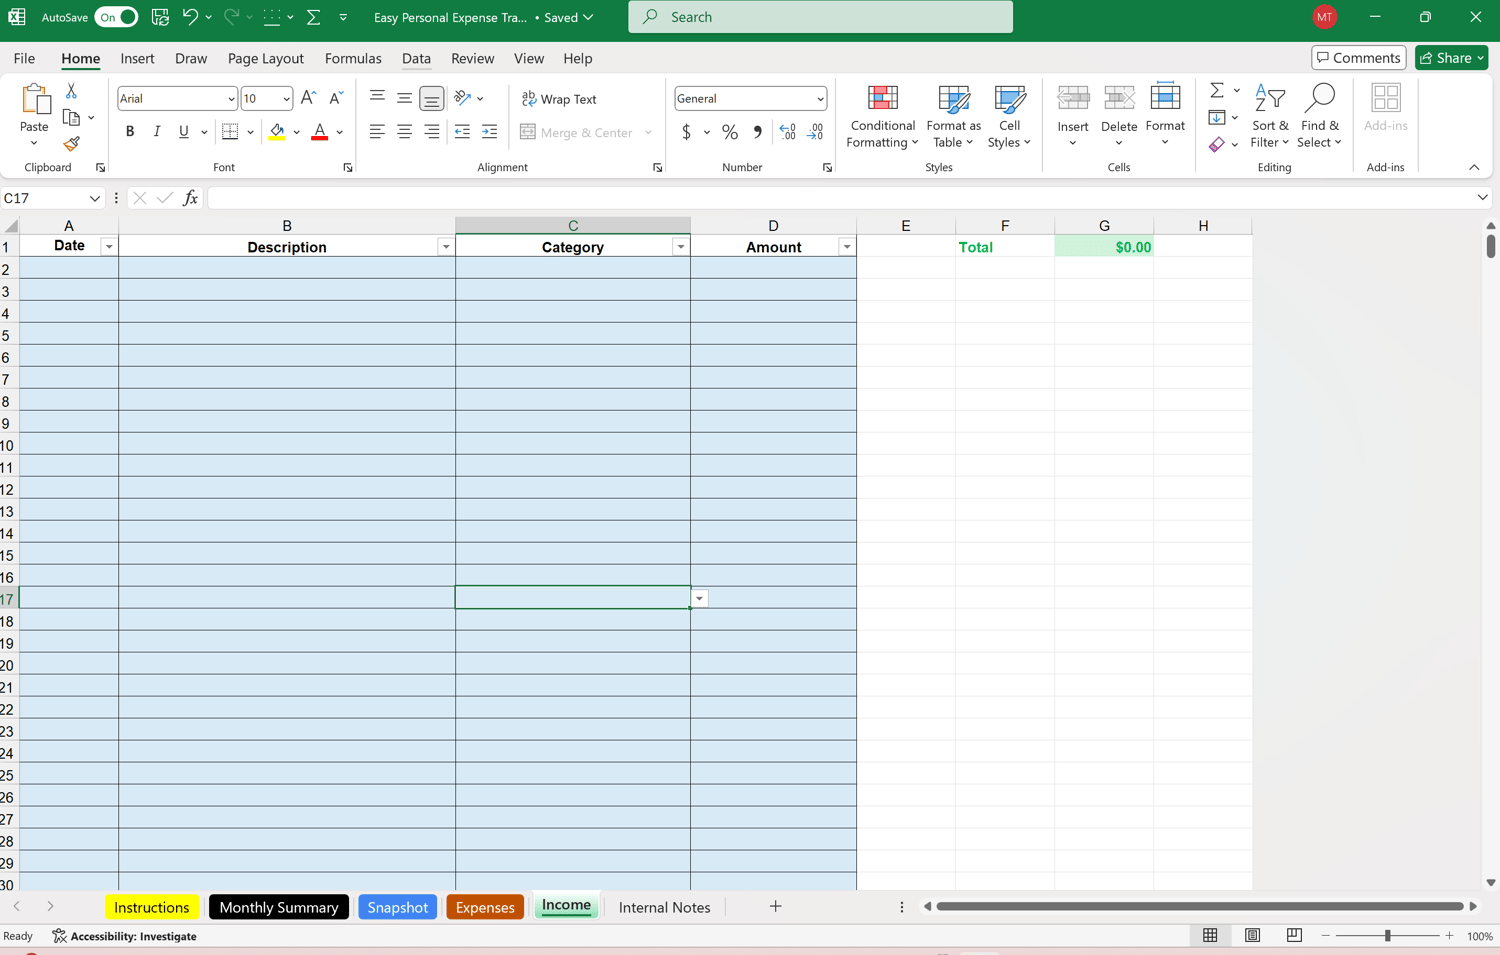Open the data validation dropdown on cell C17
The image size is (1500, 955).
[700, 599]
